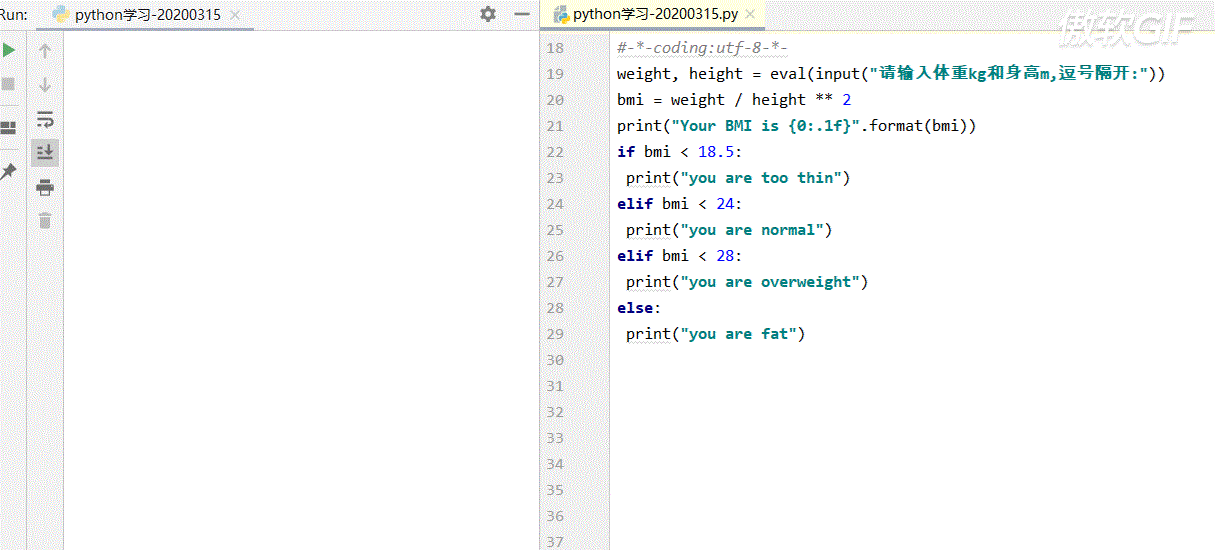Viewport: 1215px width, 550px height.
Task: Toggle soft-wrap in the Run console
Action: [45, 120]
